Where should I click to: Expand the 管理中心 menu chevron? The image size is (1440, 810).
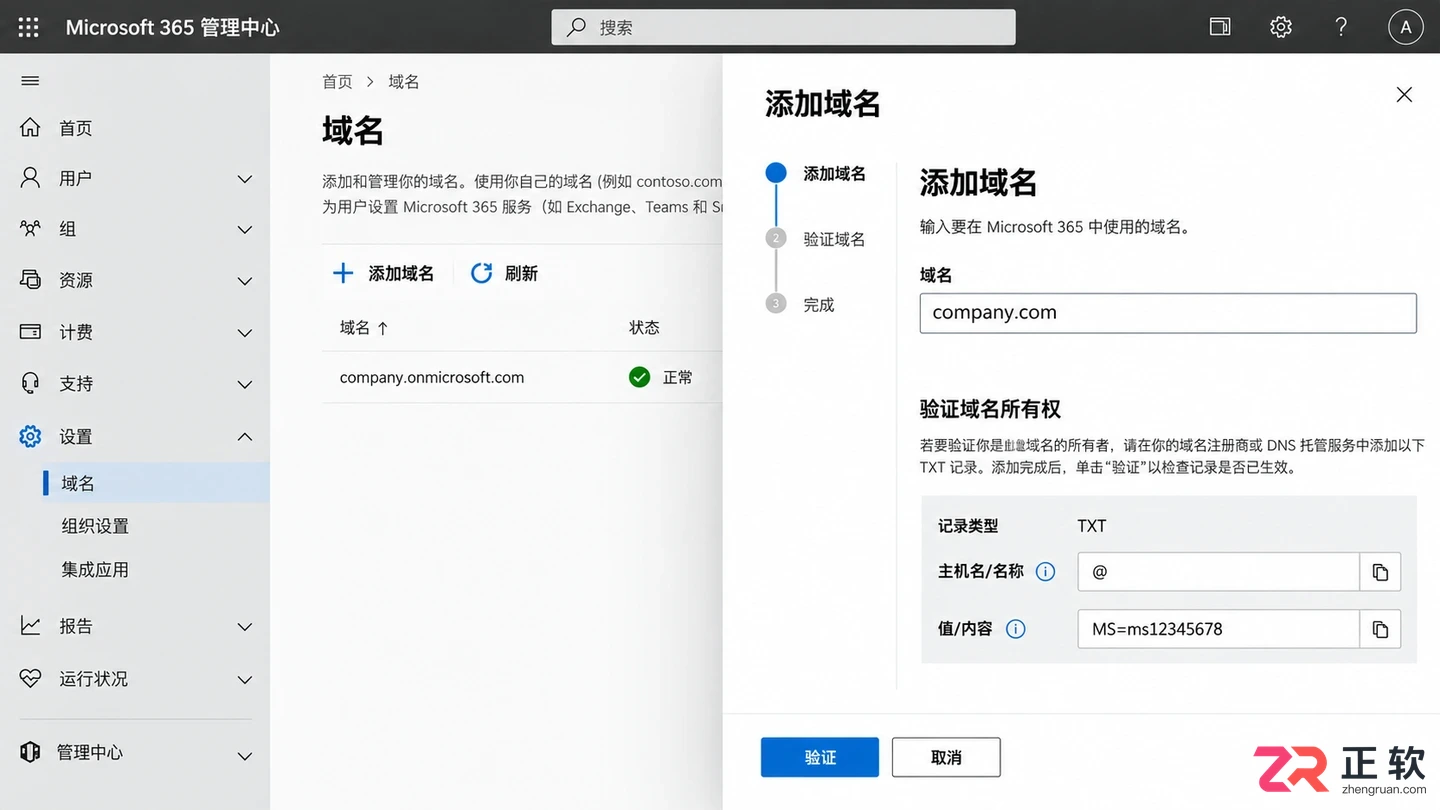coord(245,756)
